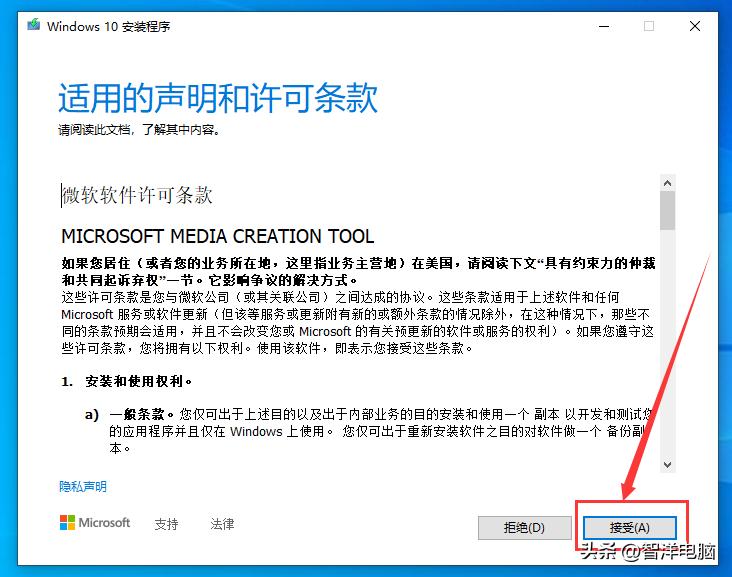Click the heading 微软软件许可条款

click(137, 195)
